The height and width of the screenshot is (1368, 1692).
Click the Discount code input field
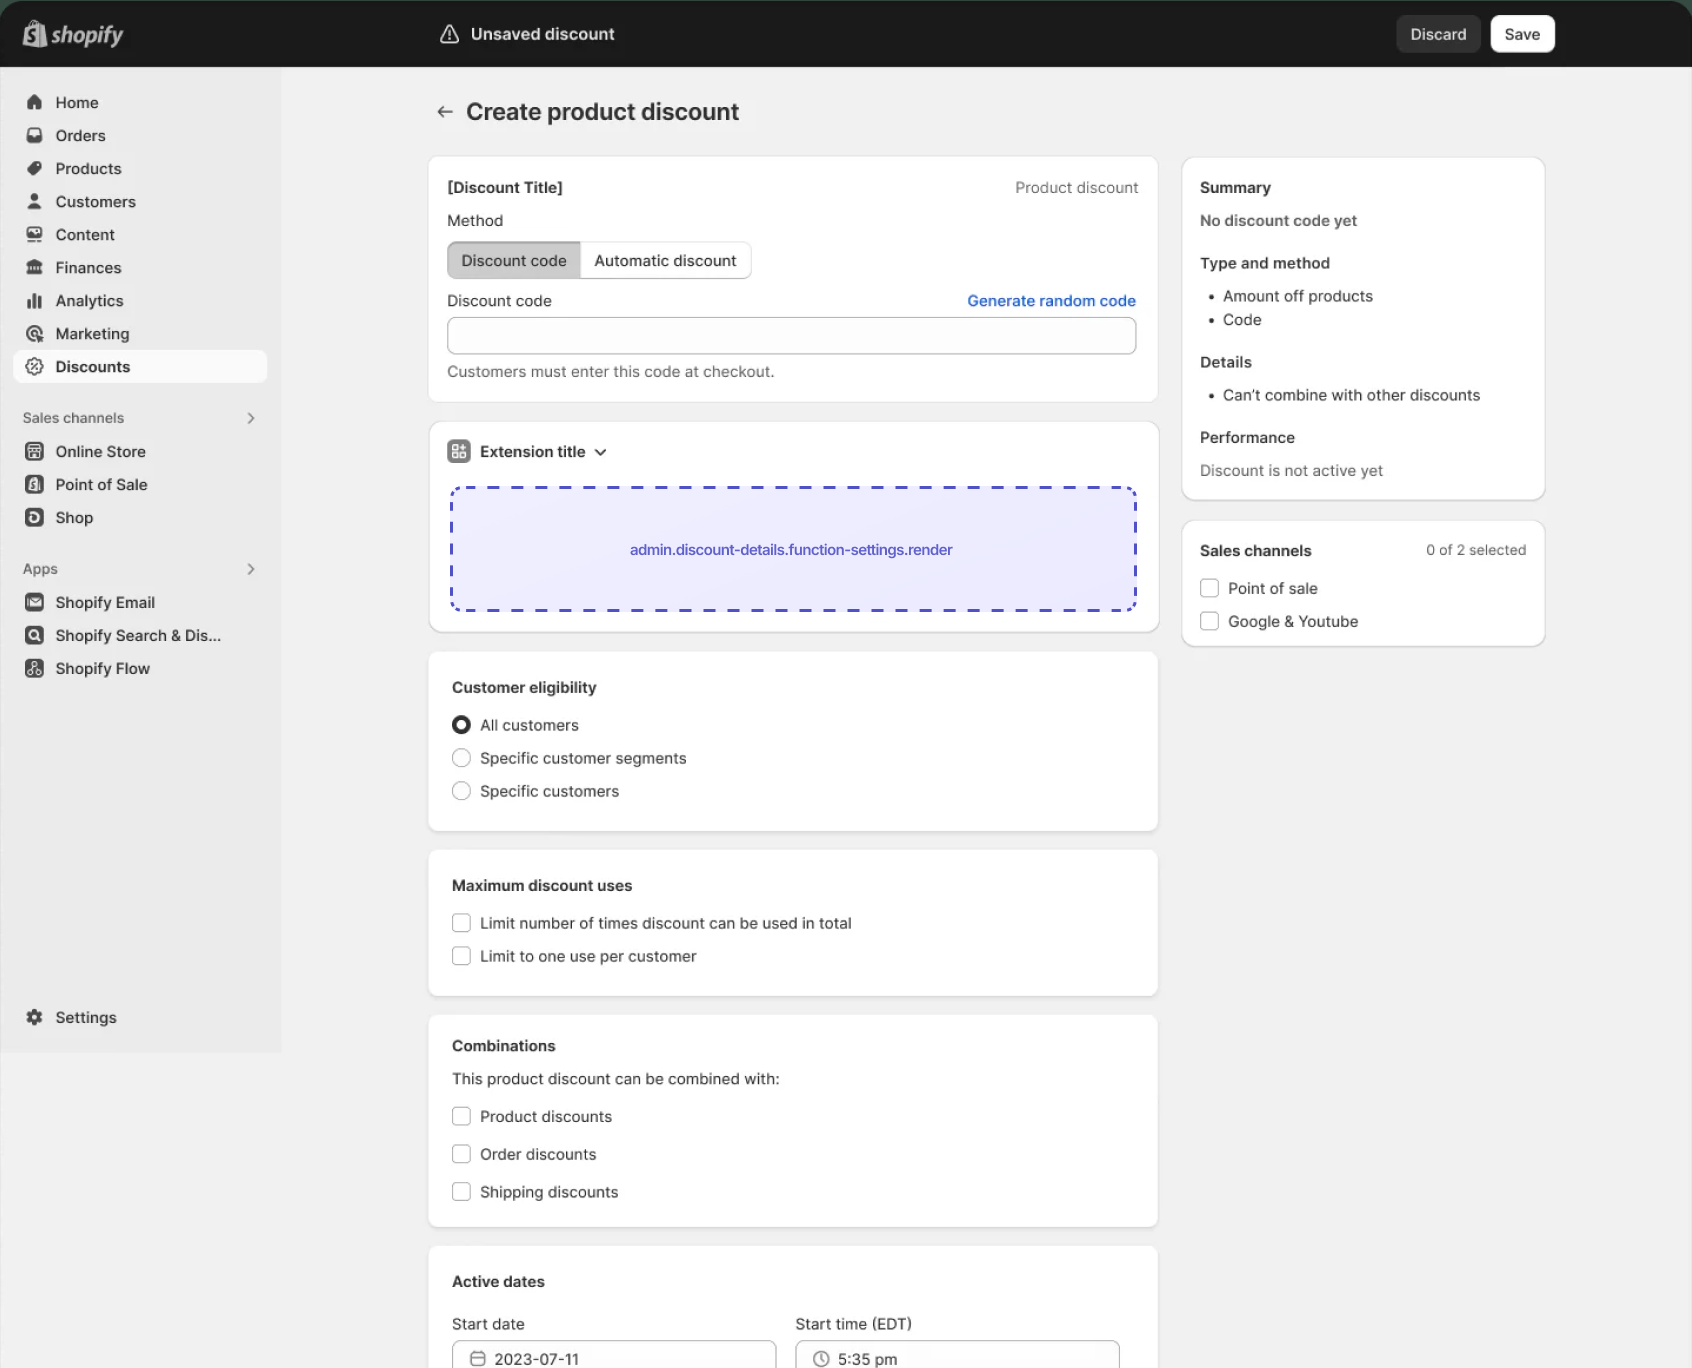[x=791, y=335]
